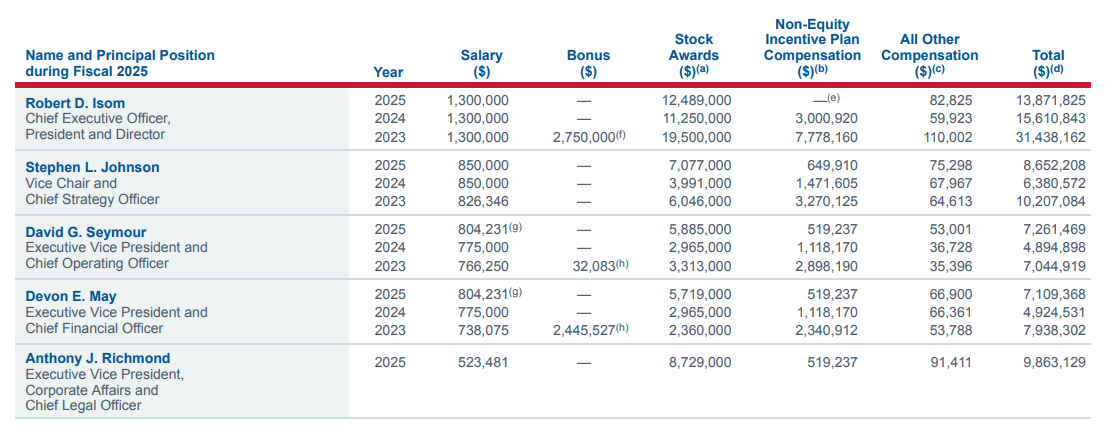Click the Non-Equity Incentive Plan Compensation header
This screenshot has width=1115, height=429.
812,47
